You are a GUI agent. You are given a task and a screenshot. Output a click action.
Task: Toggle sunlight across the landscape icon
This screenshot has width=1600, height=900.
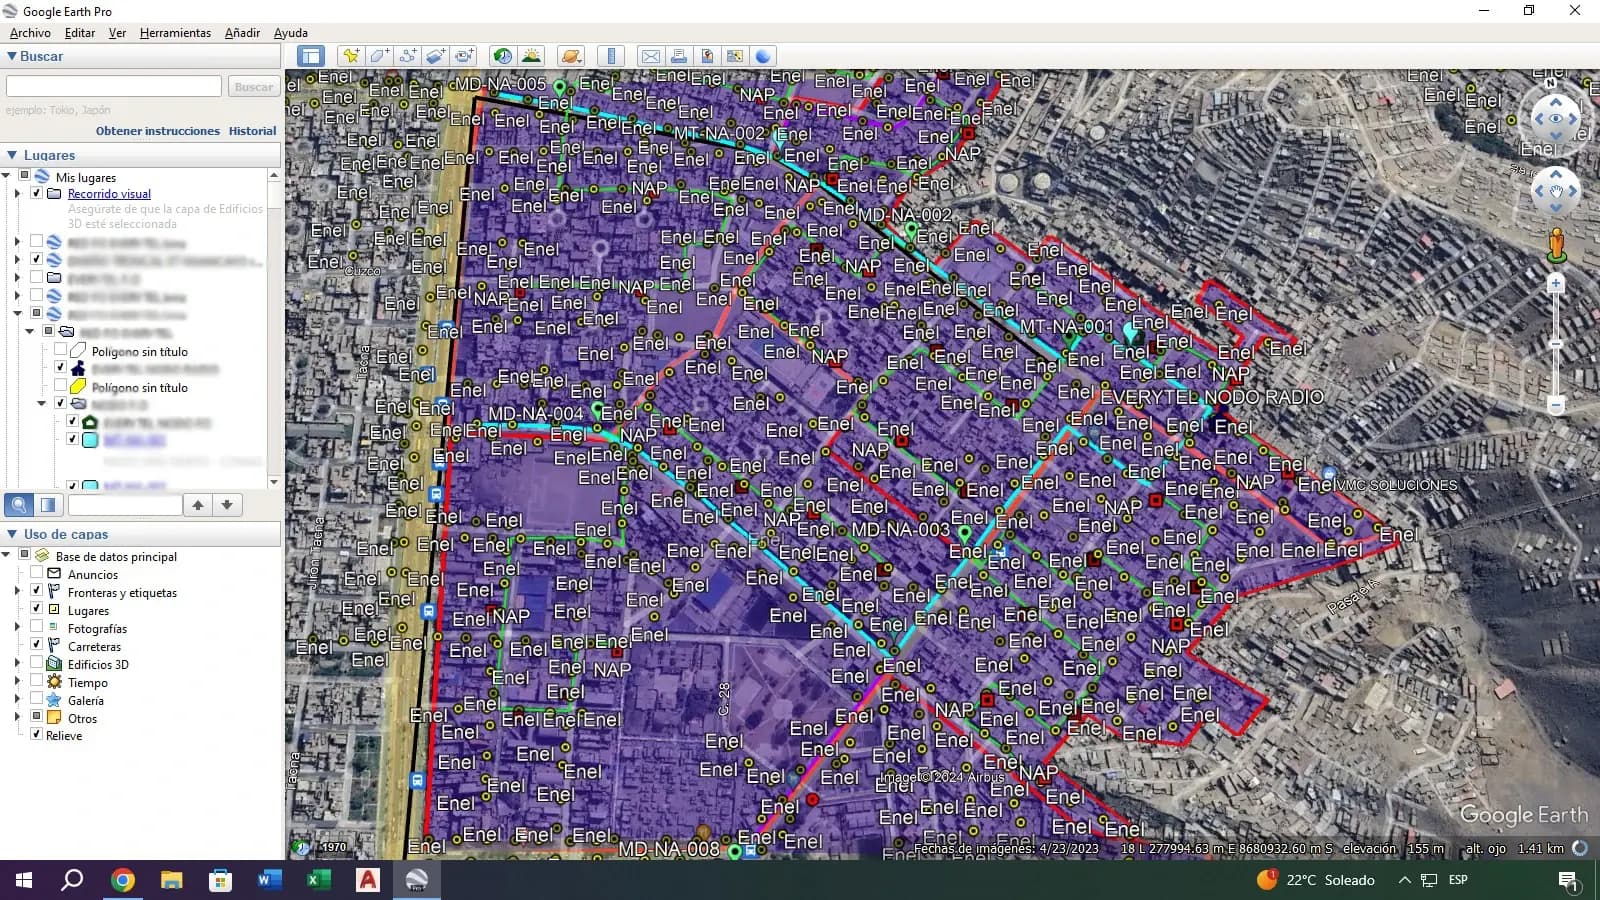532,56
